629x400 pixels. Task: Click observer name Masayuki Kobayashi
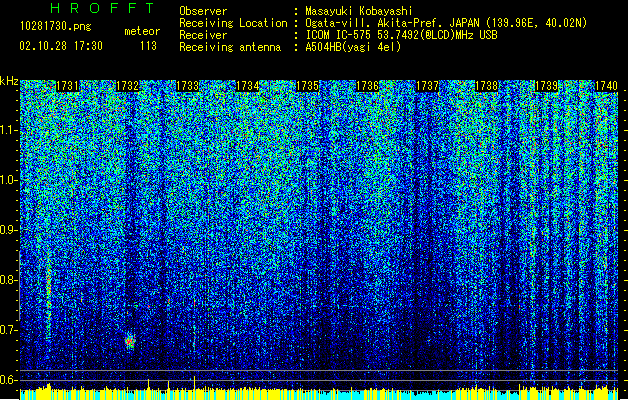point(359,11)
